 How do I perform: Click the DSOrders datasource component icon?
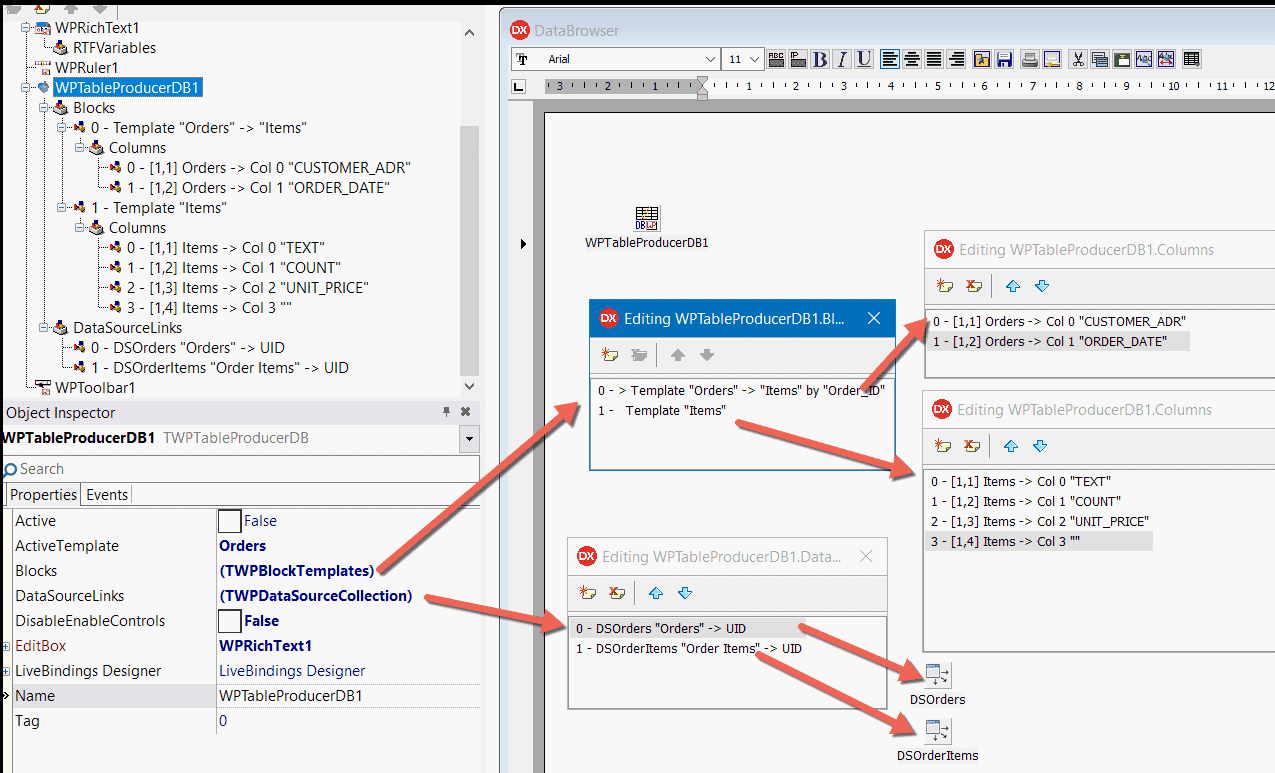click(x=937, y=675)
